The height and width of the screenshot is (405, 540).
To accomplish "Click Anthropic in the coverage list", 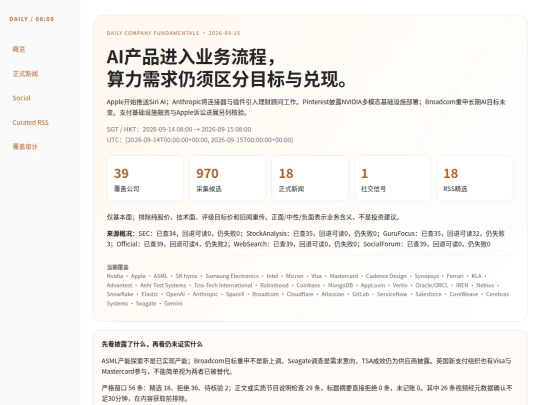I will 205,294.
